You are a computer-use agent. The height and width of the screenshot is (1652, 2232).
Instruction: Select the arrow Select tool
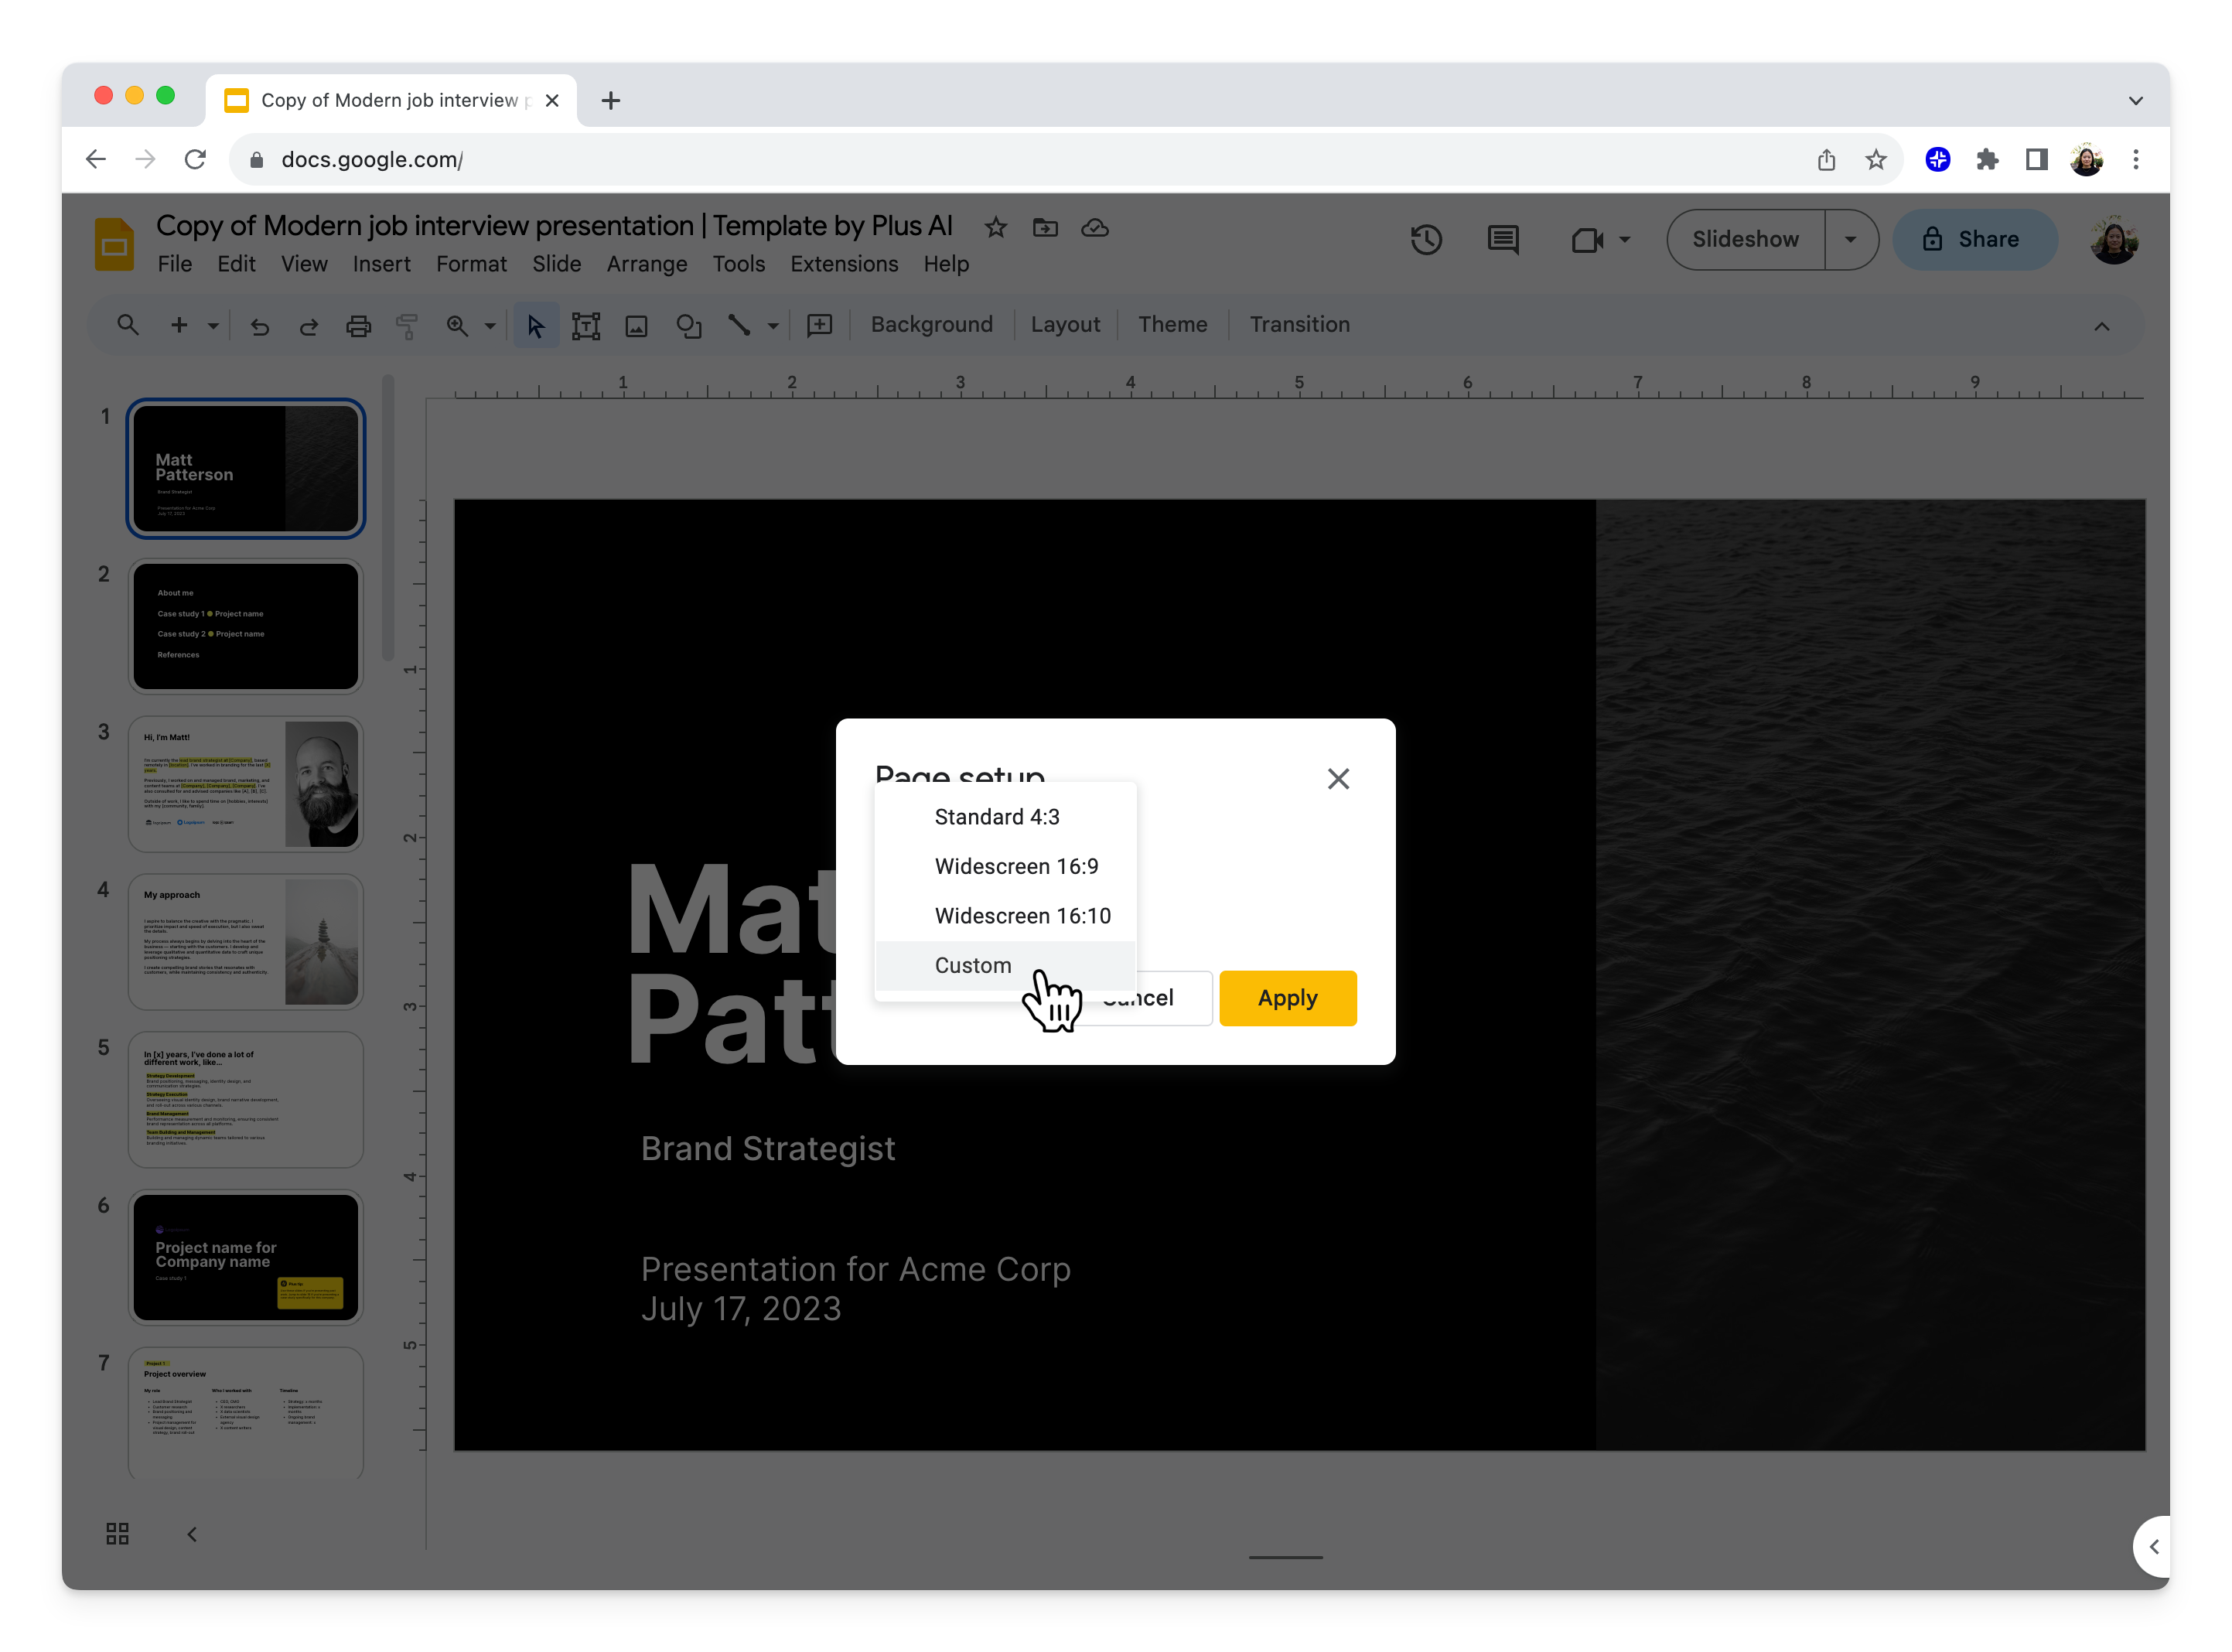pyautogui.click(x=536, y=326)
